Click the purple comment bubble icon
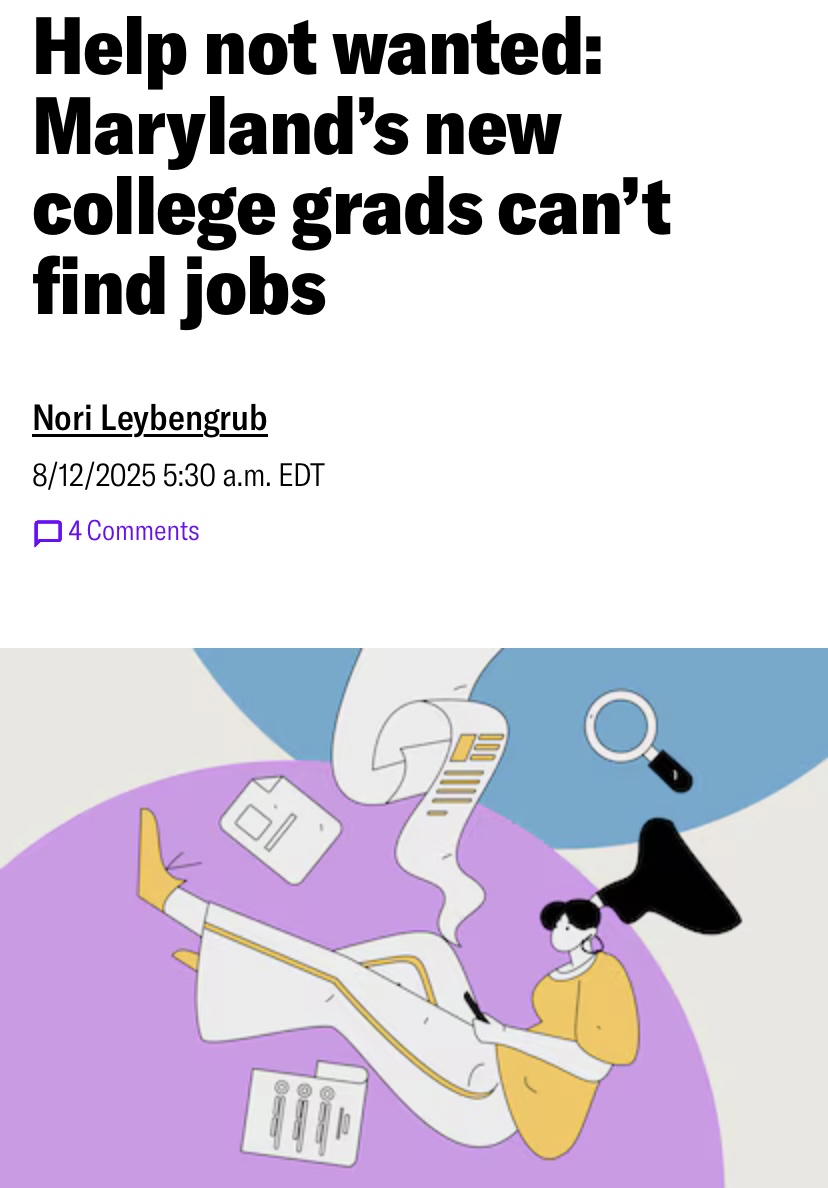The height and width of the screenshot is (1188, 828). click(47, 533)
